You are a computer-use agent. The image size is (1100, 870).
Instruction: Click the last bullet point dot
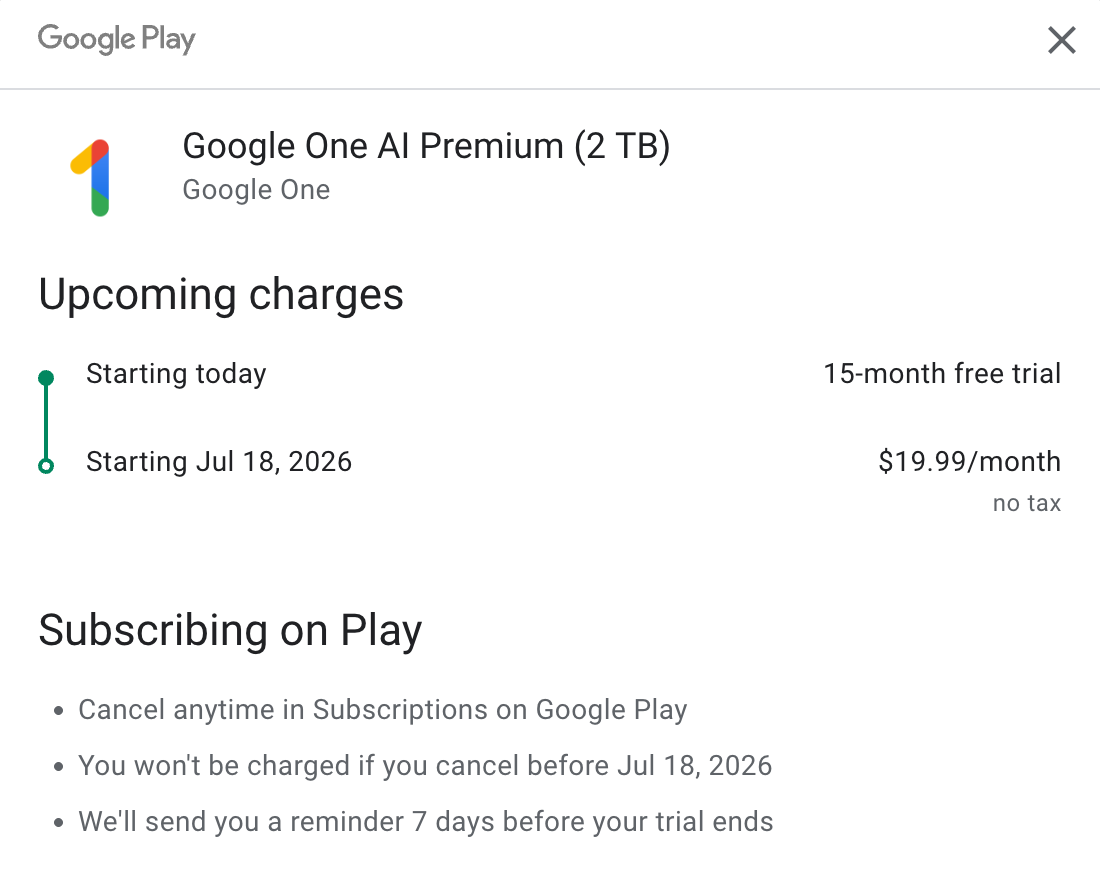(x=59, y=823)
